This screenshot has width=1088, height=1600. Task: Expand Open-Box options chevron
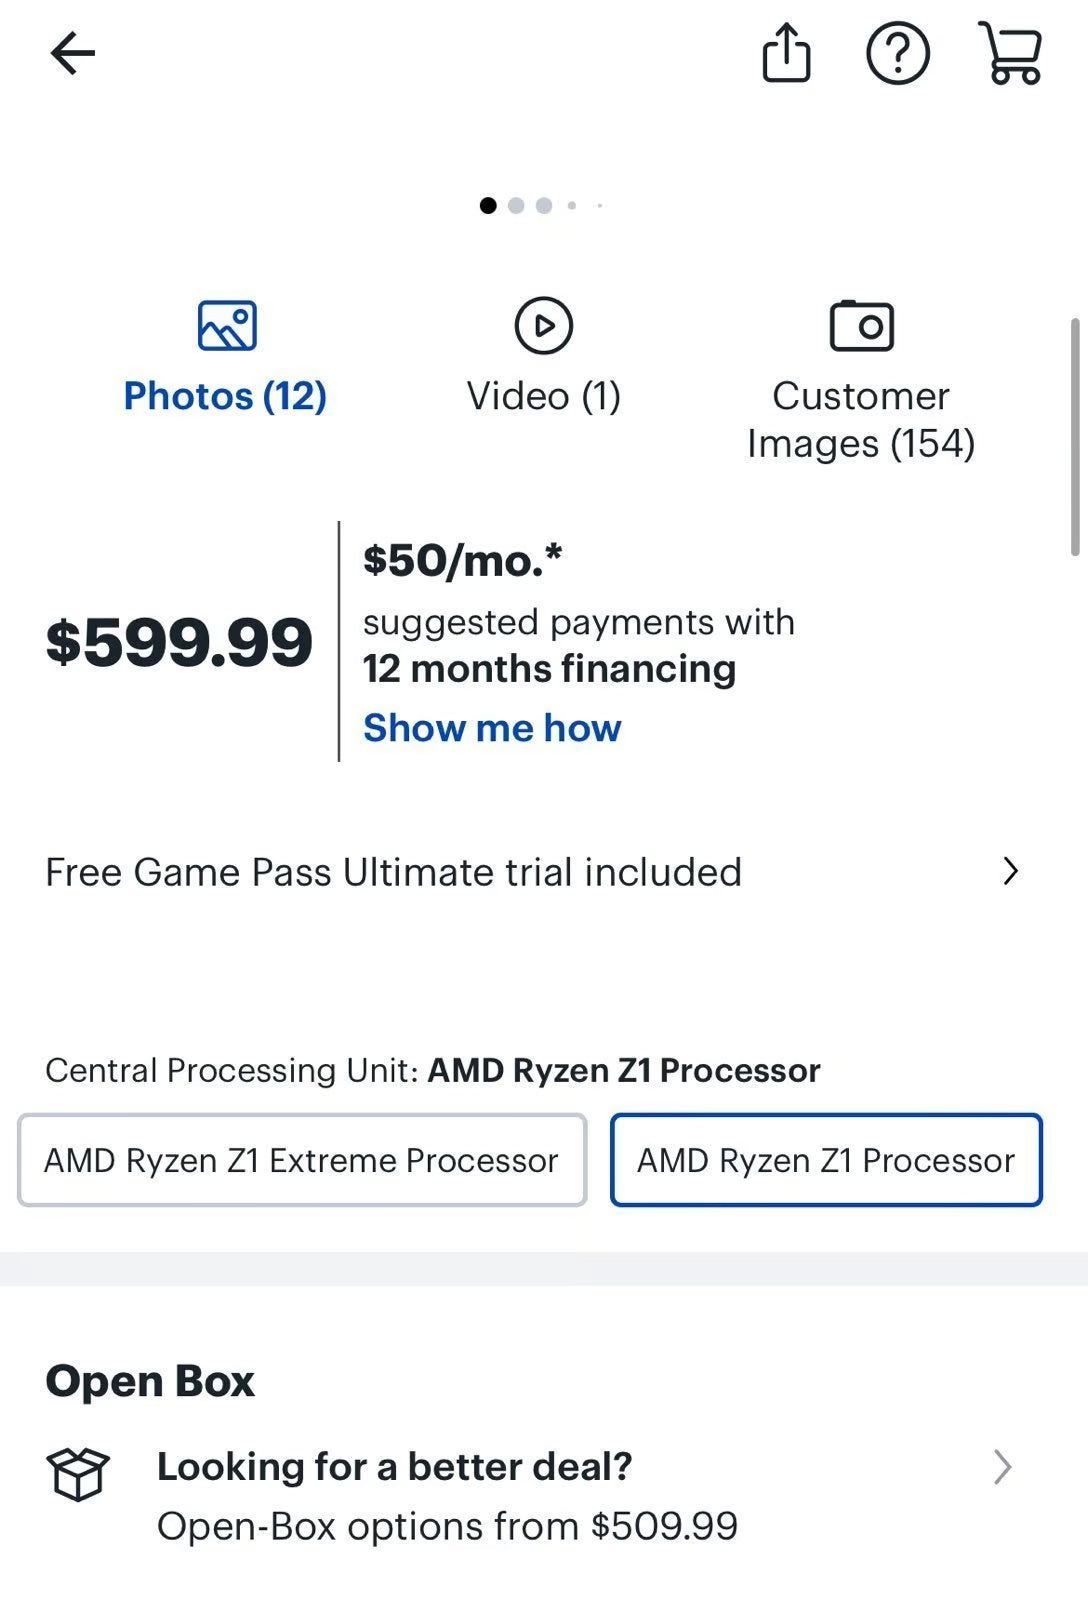1002,1467
